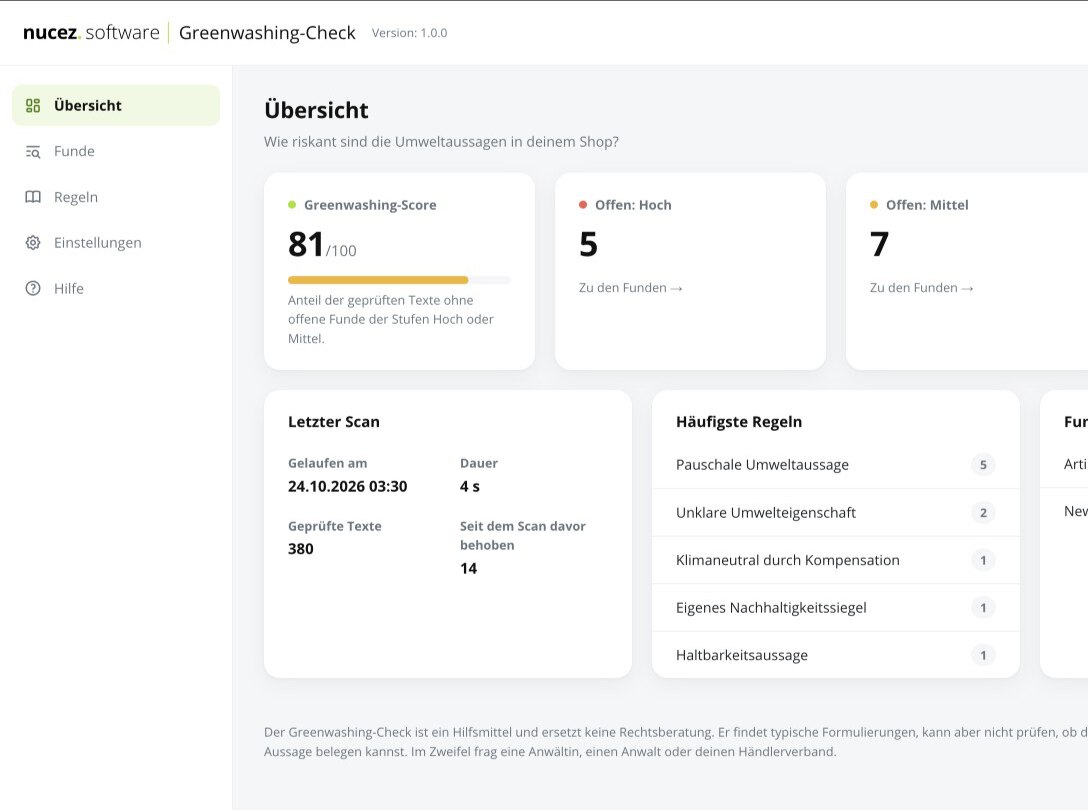1088x810 pixels.
Task: Click the 'Häufigste Regeln' card heading
Action: point(739,422)
